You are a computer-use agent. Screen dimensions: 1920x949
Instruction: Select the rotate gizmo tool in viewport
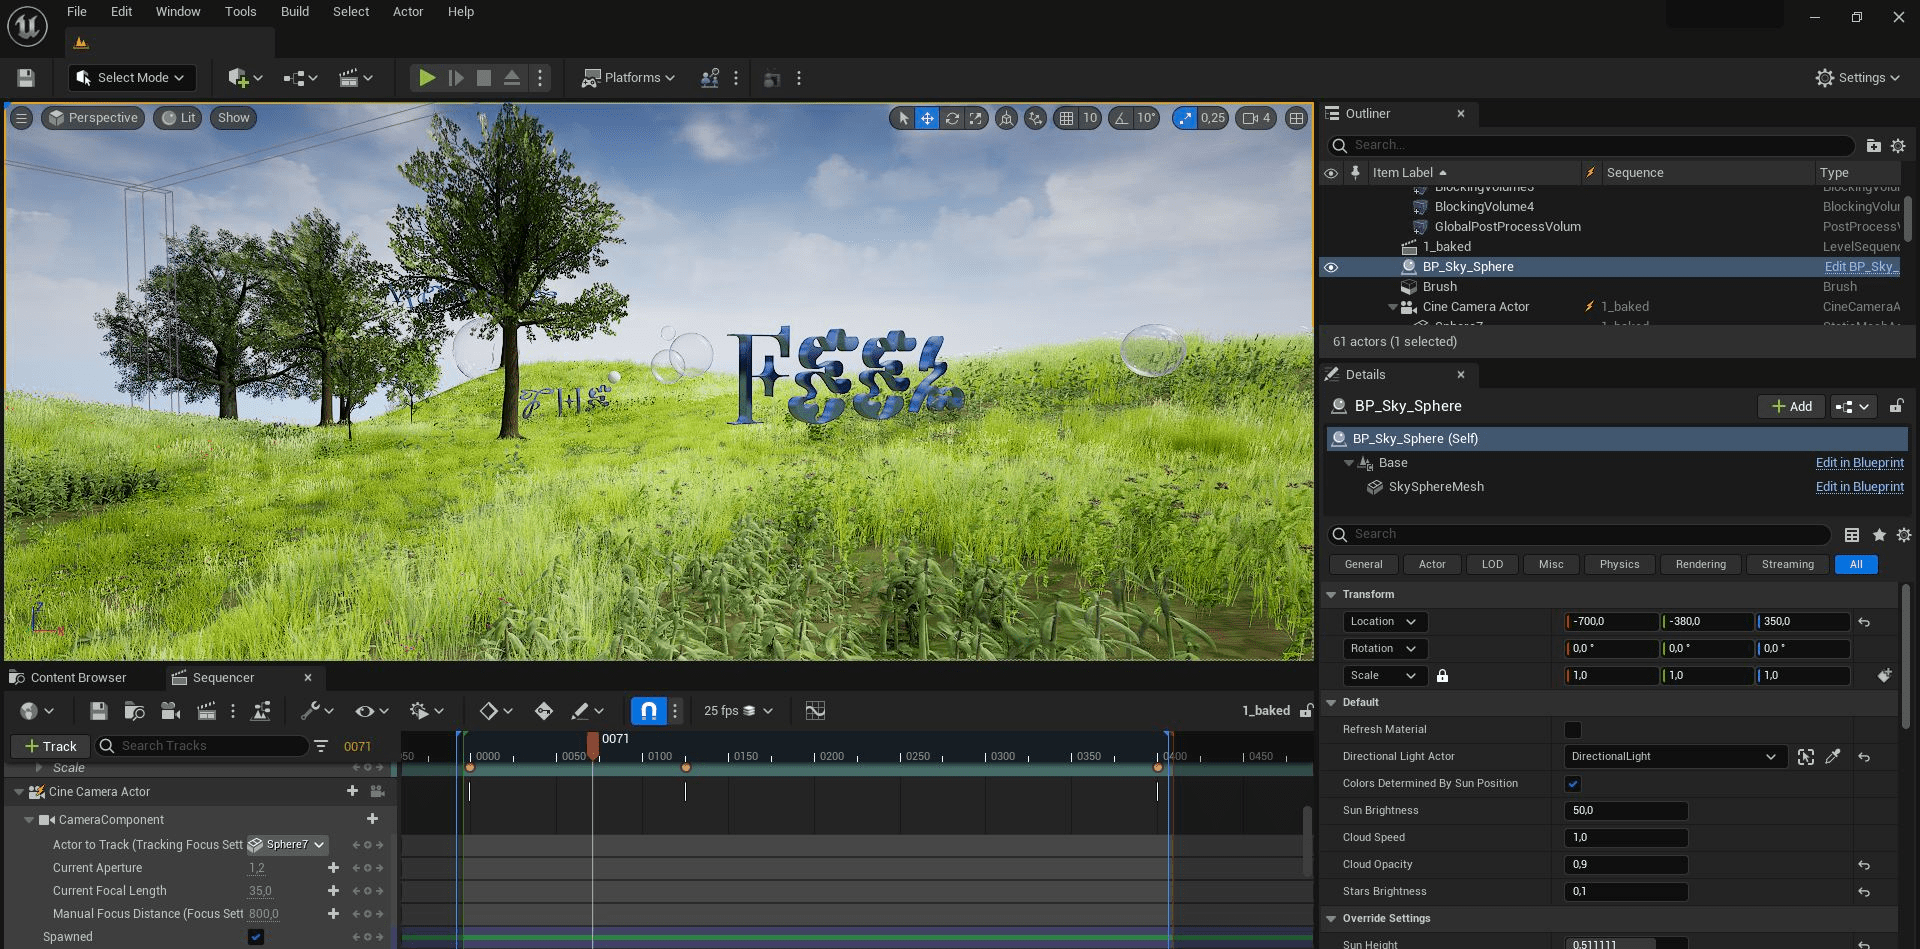(x=952, y=118)
